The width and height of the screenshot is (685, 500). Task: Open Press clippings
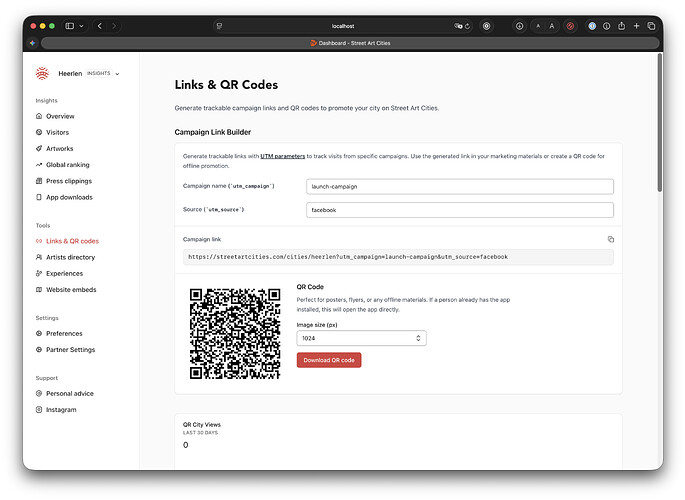(68, 181)
